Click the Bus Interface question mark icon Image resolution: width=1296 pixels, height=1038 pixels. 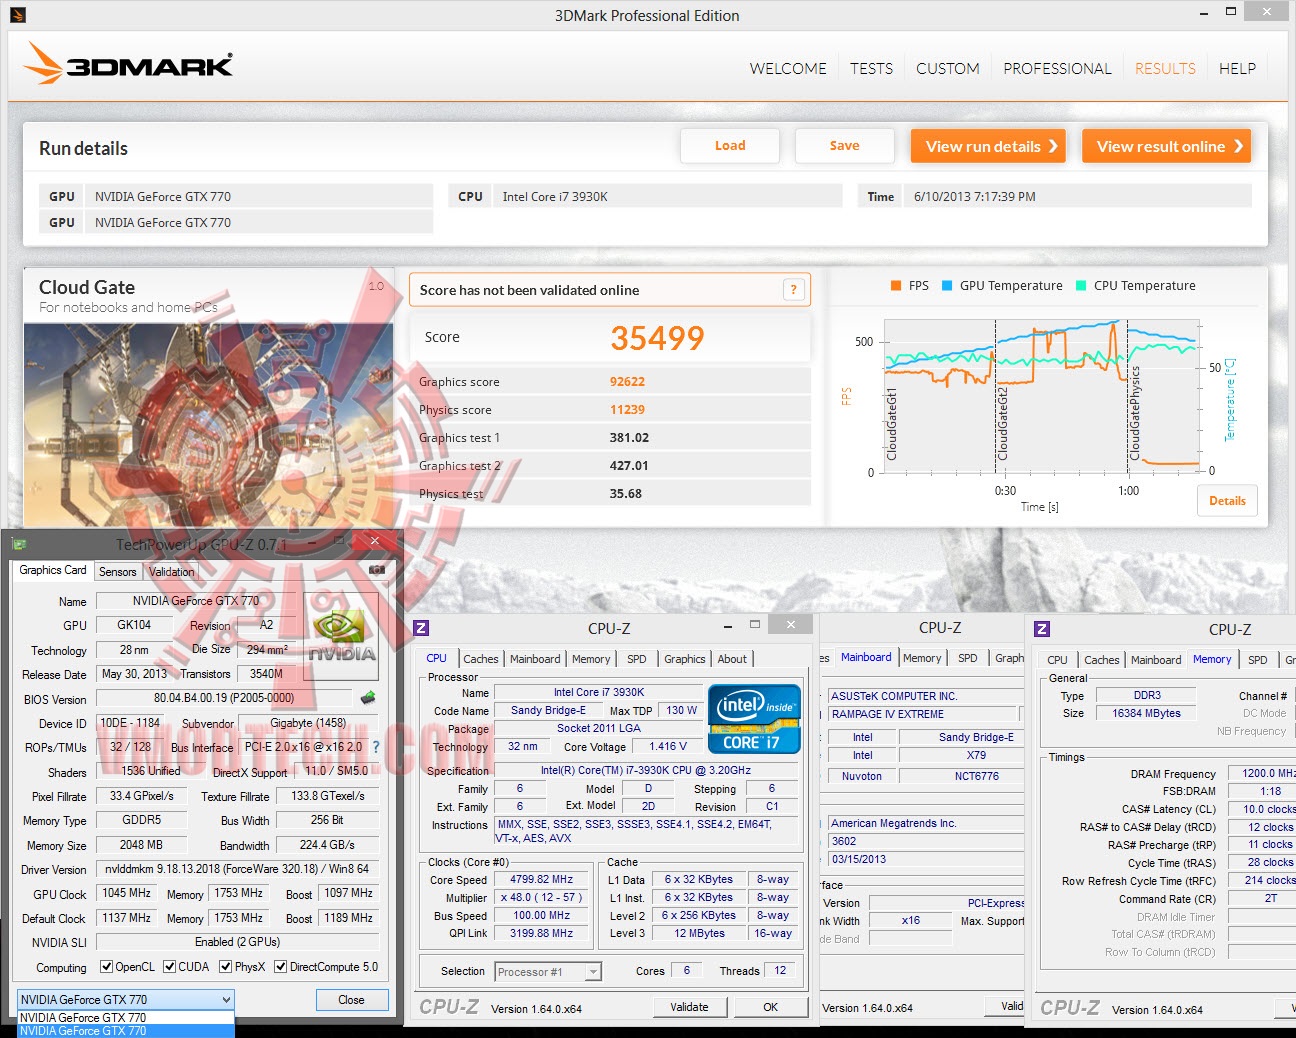coord(376,747)
